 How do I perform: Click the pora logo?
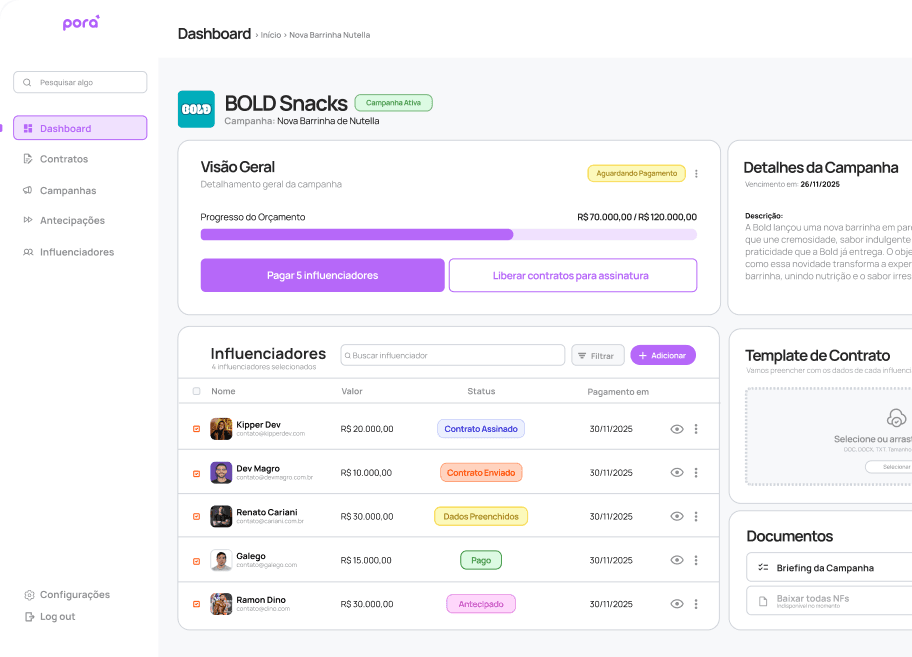(x=81, y=23)
